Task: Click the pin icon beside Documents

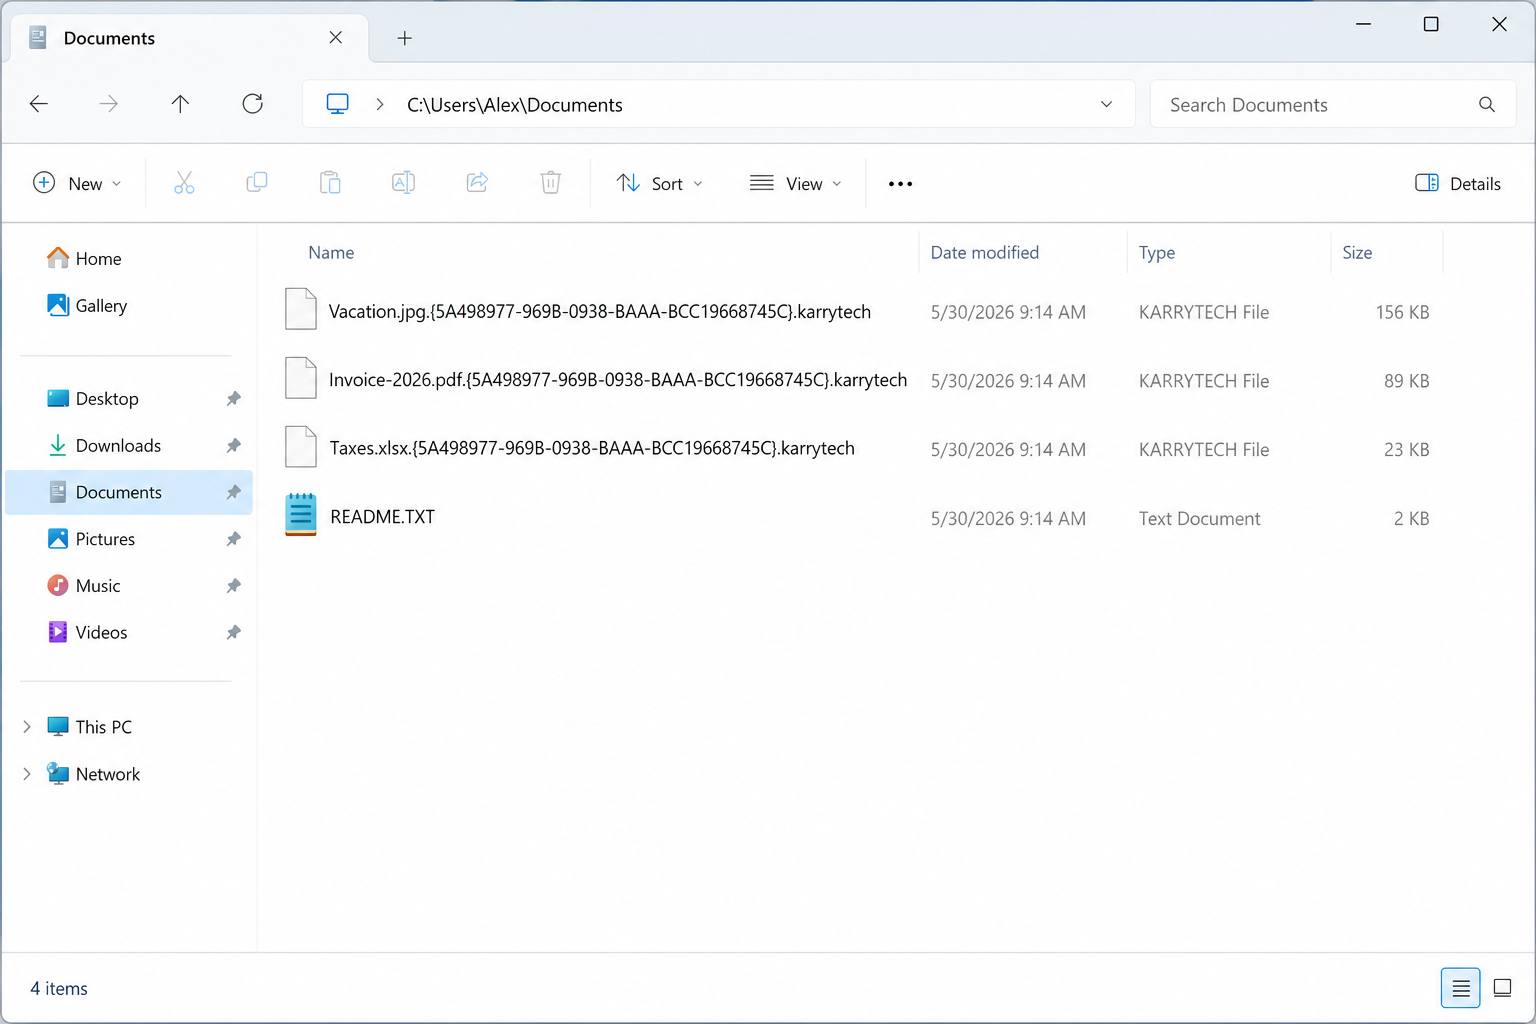Action: click(233, 492)
